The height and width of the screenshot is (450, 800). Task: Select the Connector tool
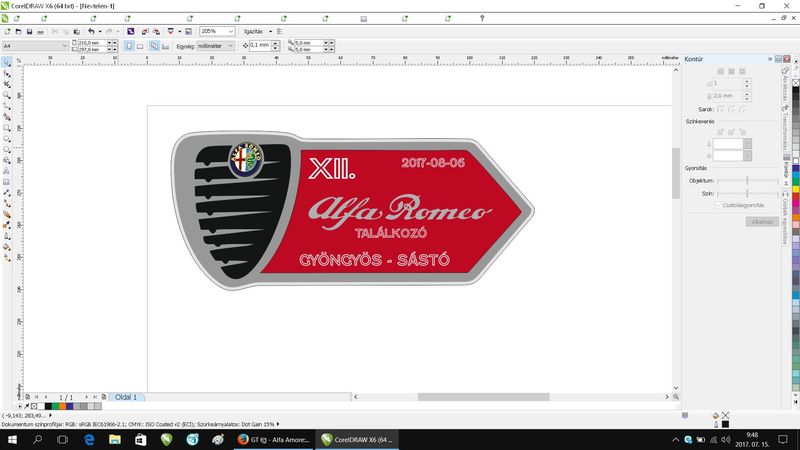pyautogui.click(x=7, y=204)
